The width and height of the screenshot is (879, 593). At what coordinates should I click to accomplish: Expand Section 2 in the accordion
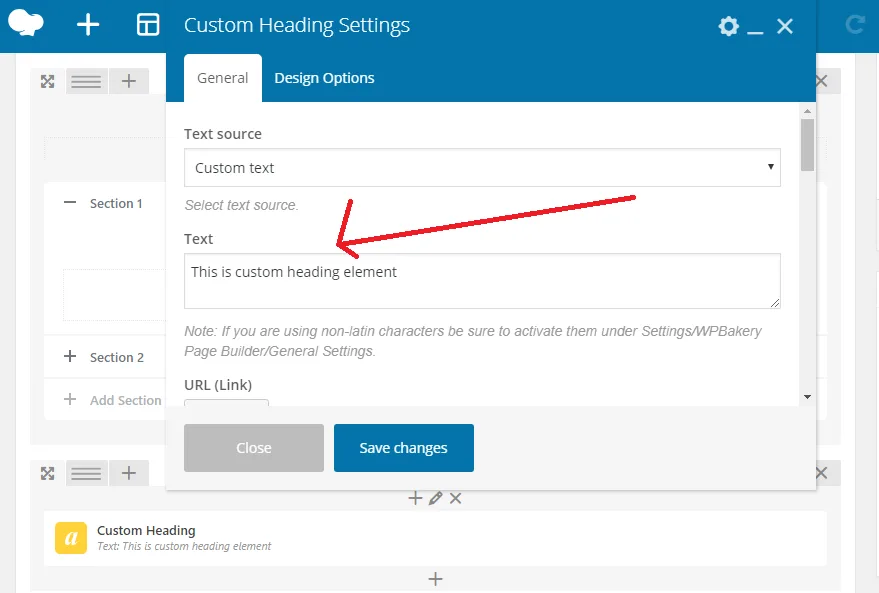70,357
